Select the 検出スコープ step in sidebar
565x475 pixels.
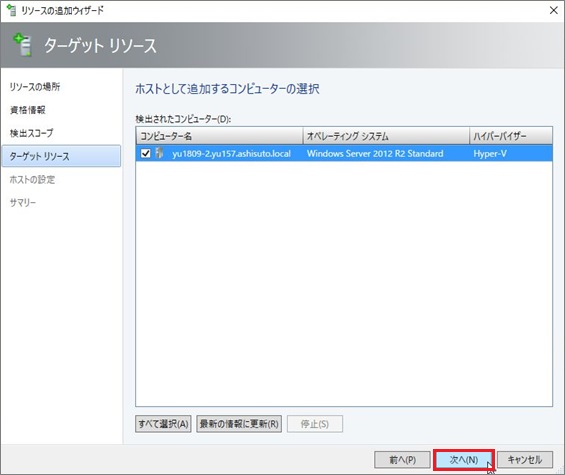[x=31, y=133]
